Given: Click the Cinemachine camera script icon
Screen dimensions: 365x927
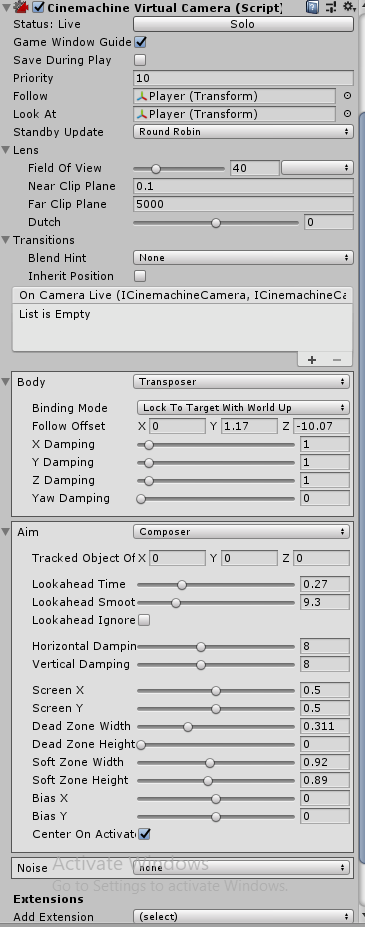Looking at the screenshot, I should coord(22,7).
